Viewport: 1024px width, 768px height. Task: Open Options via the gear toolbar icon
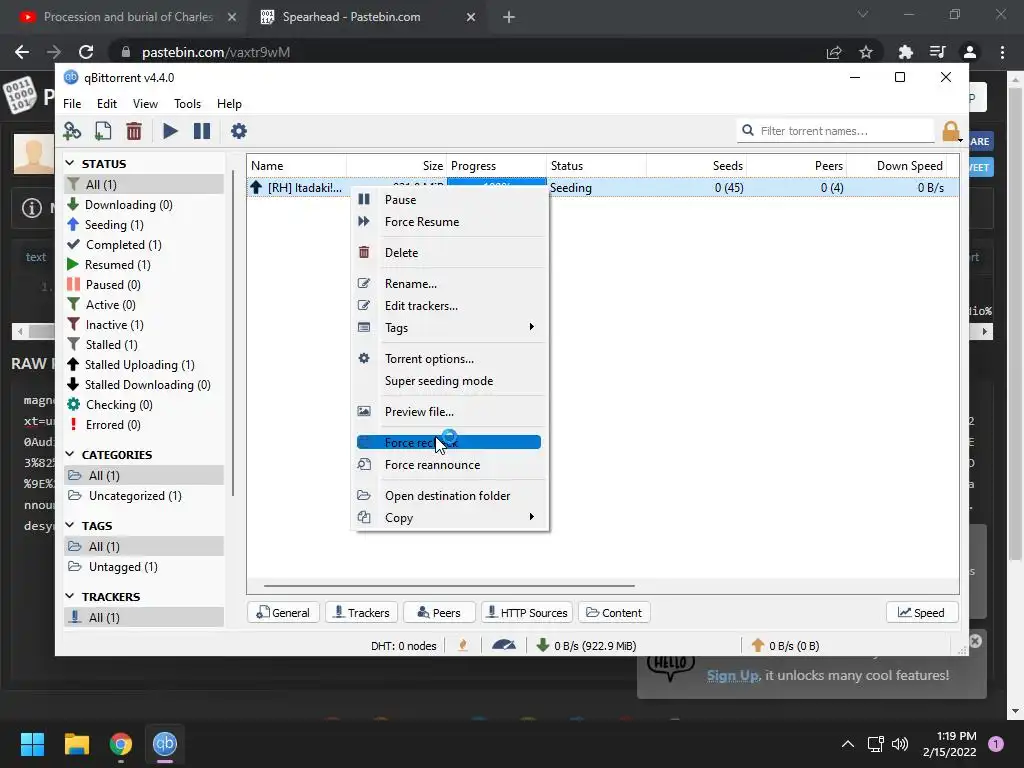point(239,131)
